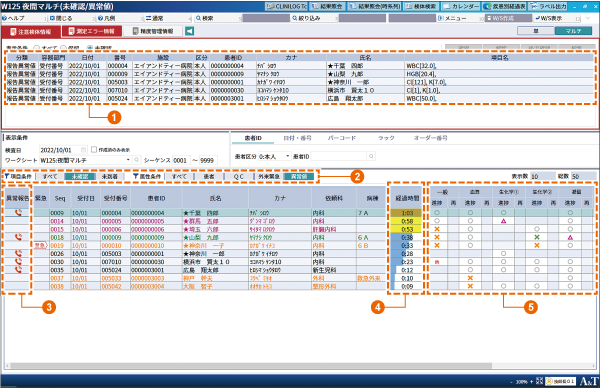Click phone icon in Seq 0030 row
Screen dimensions: 600x388
coord(18,261)
